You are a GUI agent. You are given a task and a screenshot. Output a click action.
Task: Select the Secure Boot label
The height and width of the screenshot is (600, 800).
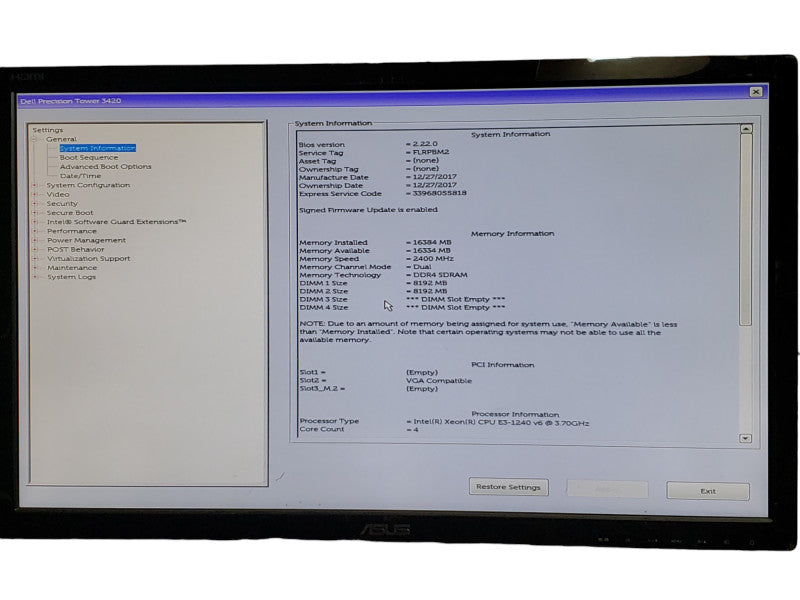tap(70, 213)
